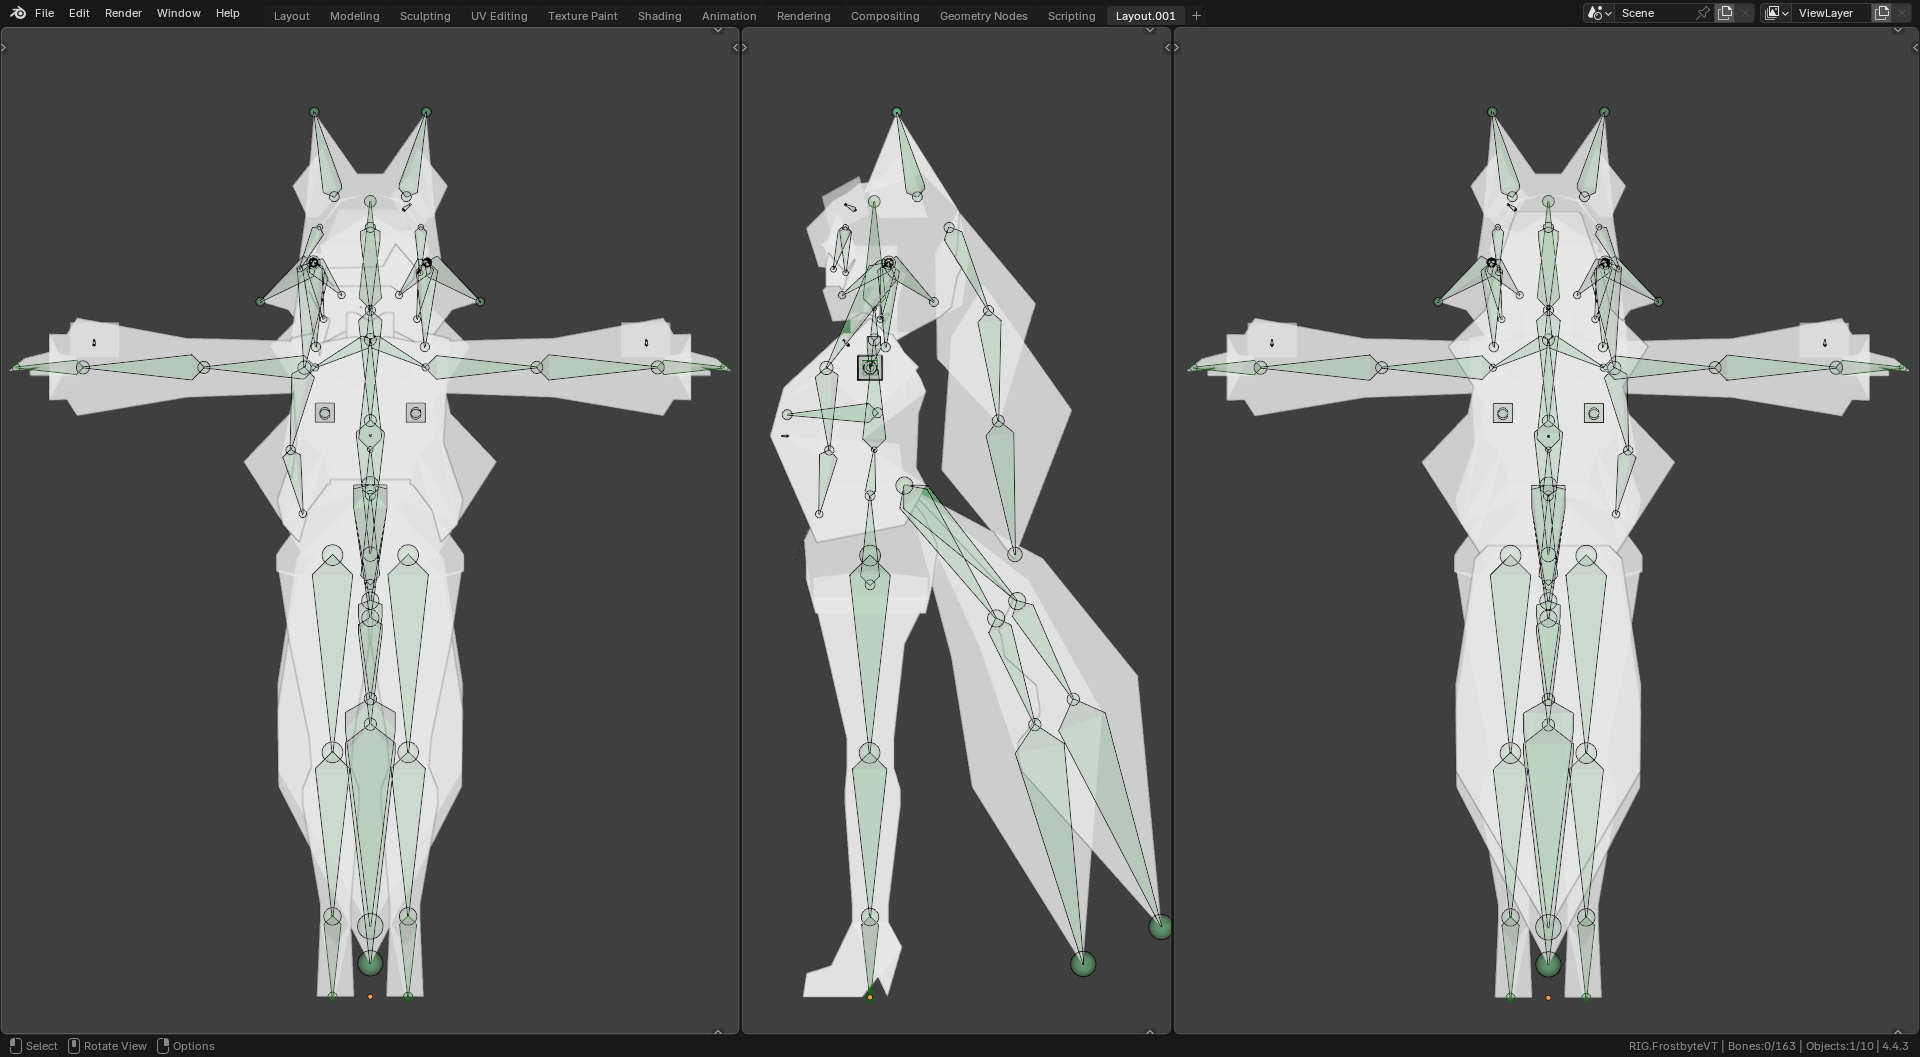Open the Render menu
This screenshot has width=1920, height=1057.
tap(123, 13)
